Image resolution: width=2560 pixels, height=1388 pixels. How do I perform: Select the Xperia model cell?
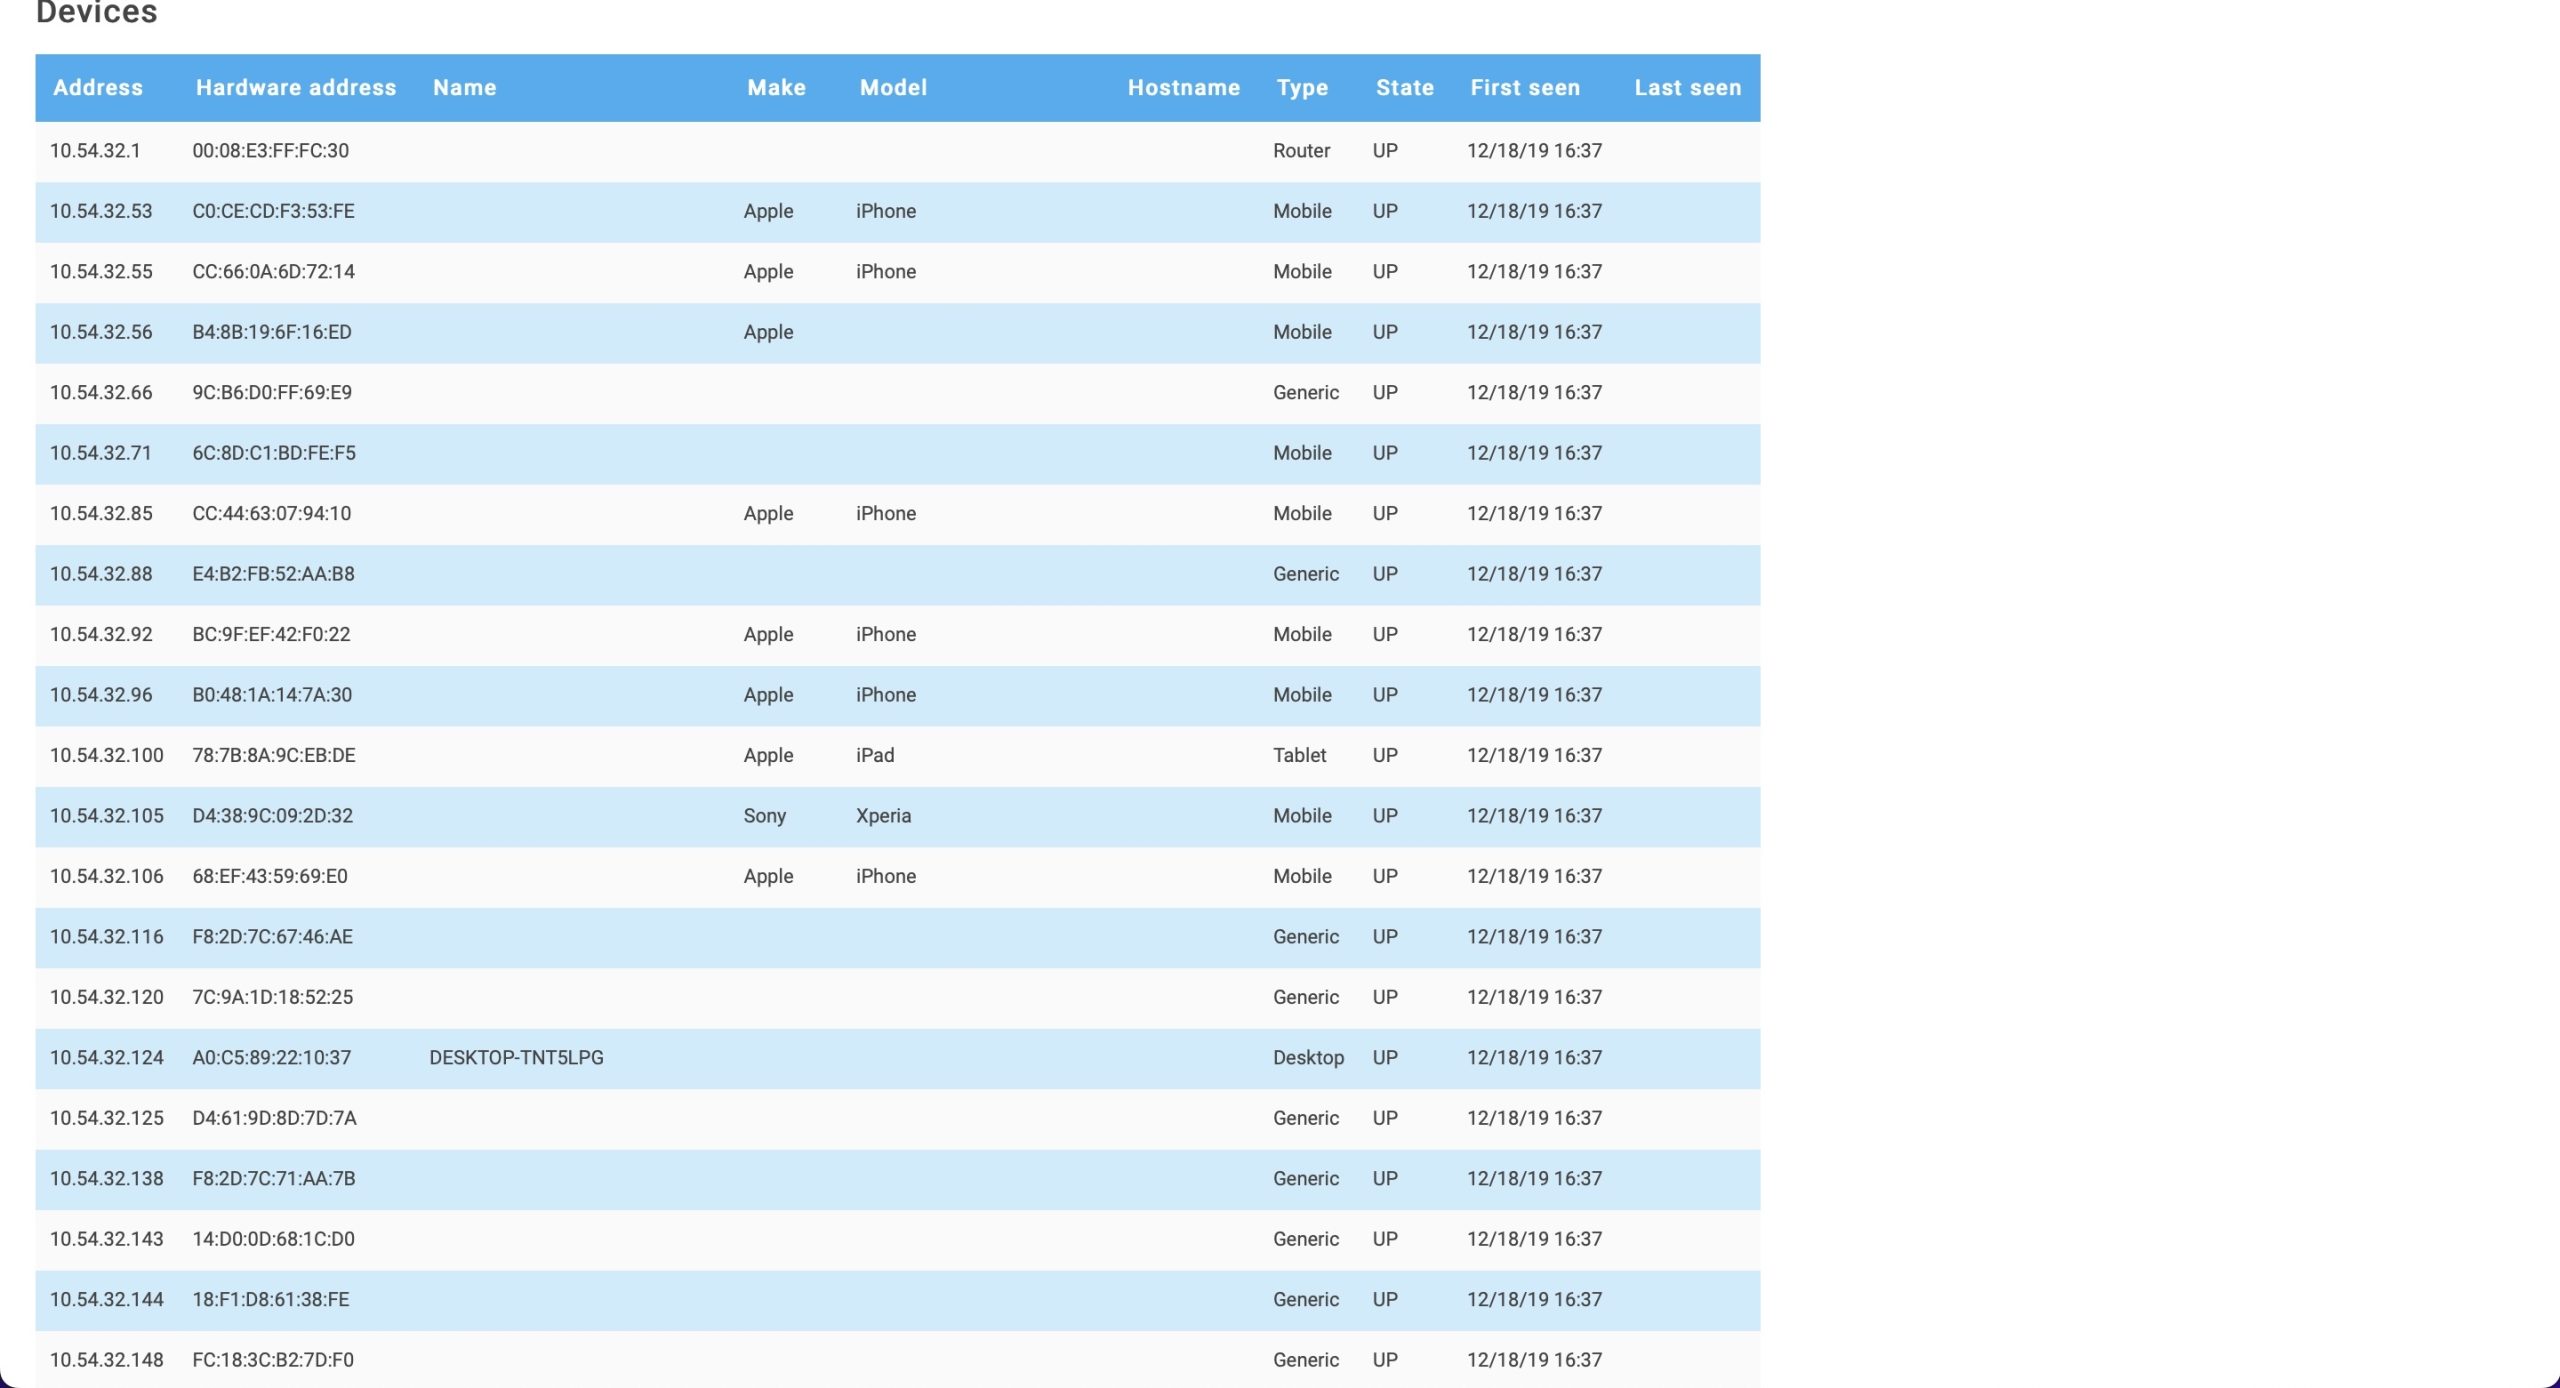(883, 816)
